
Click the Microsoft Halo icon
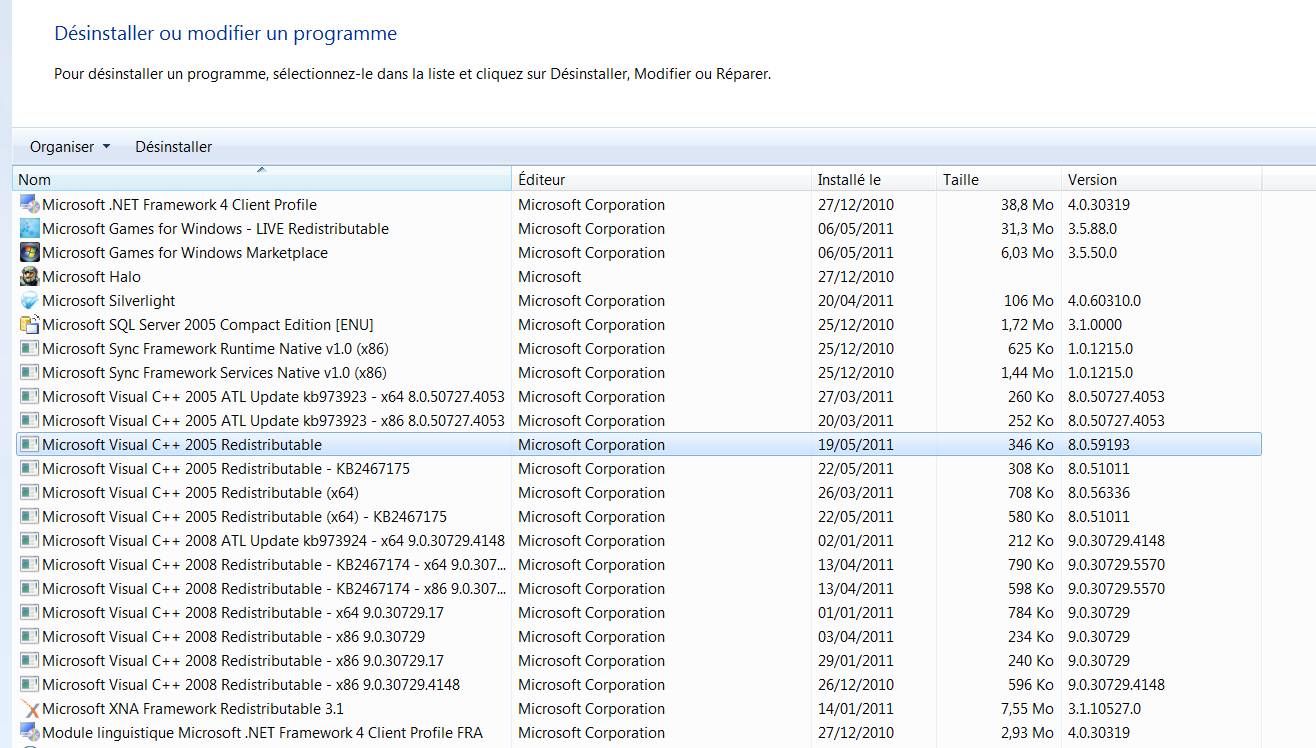click(29, 276)
